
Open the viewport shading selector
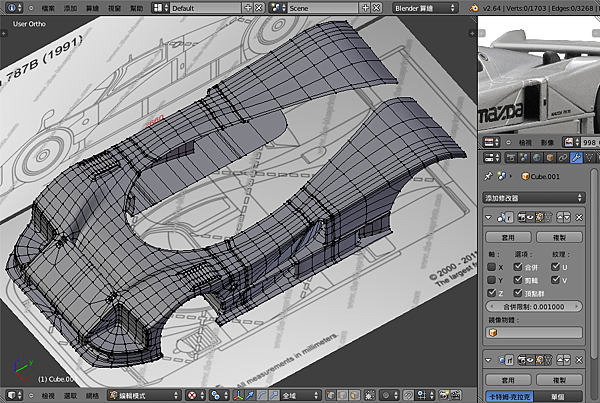195,395
